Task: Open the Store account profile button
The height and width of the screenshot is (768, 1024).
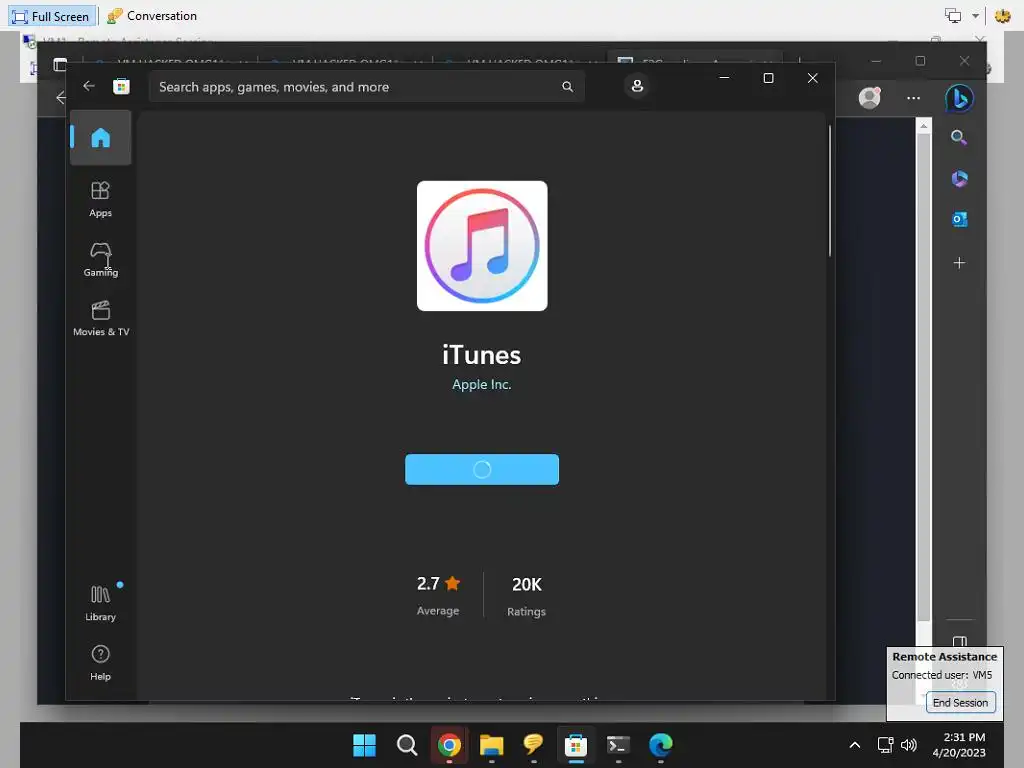Action: 637,86
